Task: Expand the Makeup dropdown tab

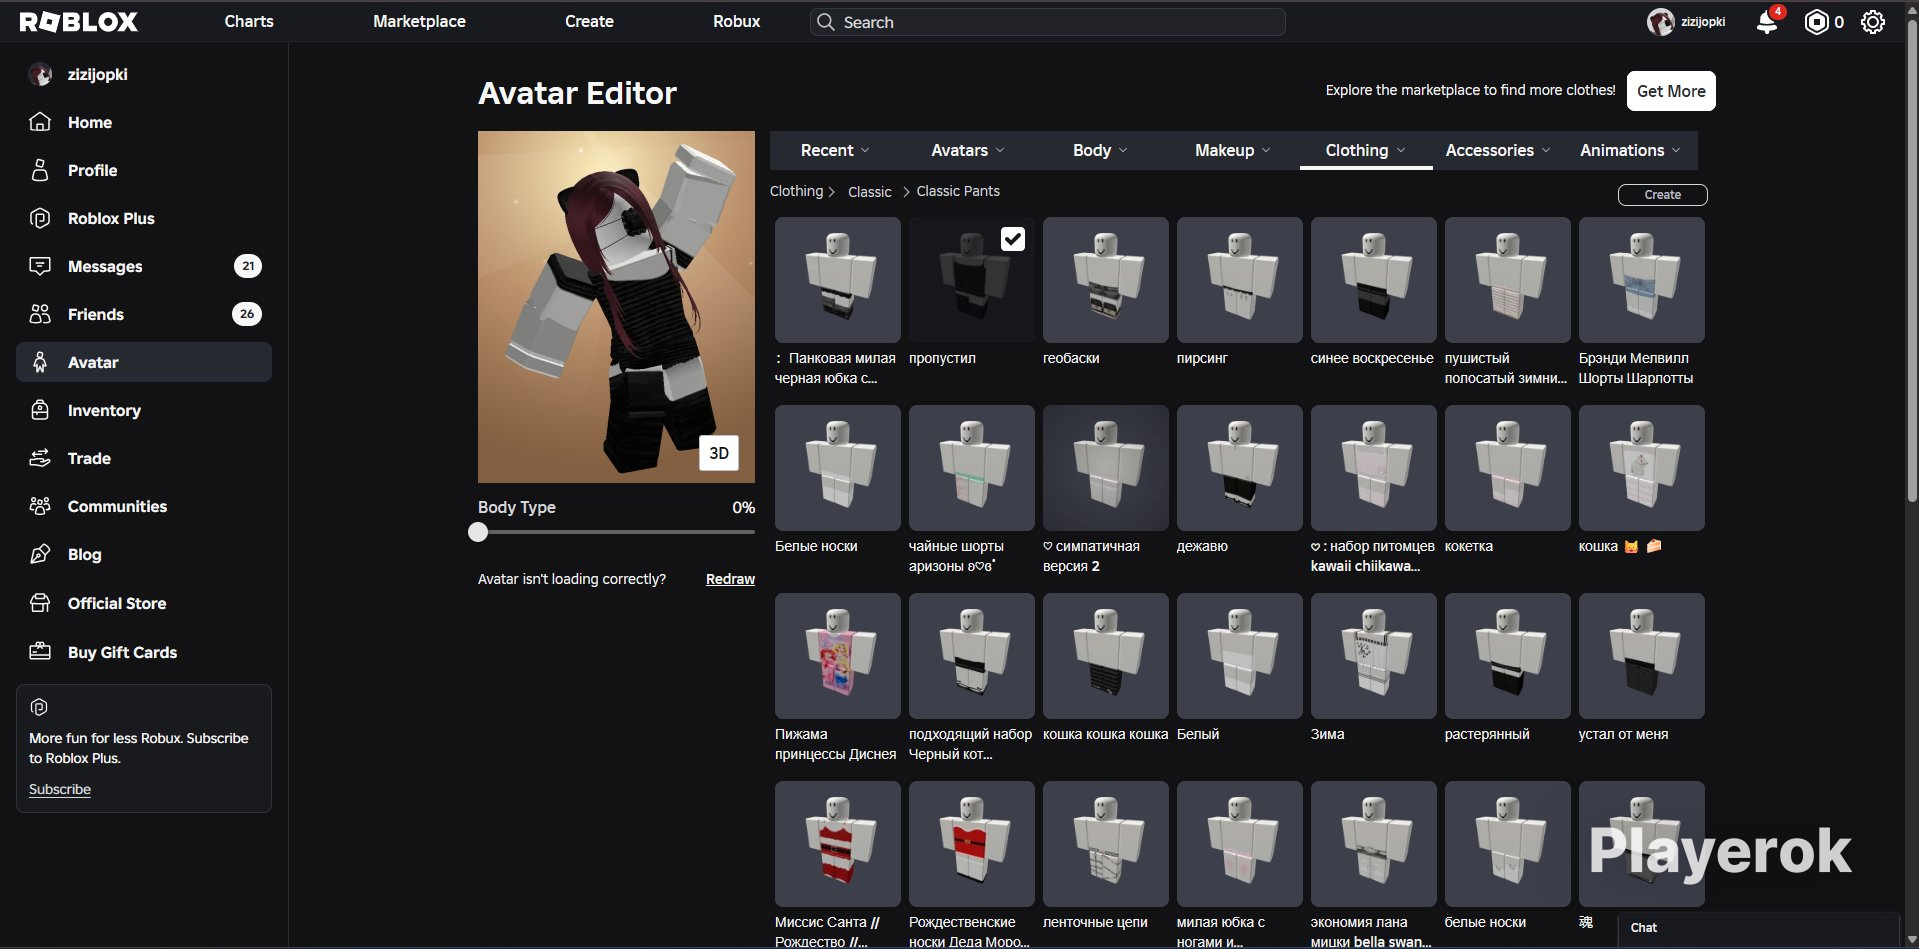Action: (x=1233, y=150)
